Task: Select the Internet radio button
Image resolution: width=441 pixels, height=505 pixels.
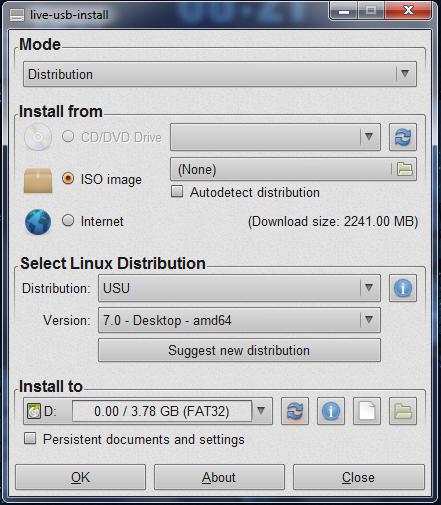Action: point(68,221)
